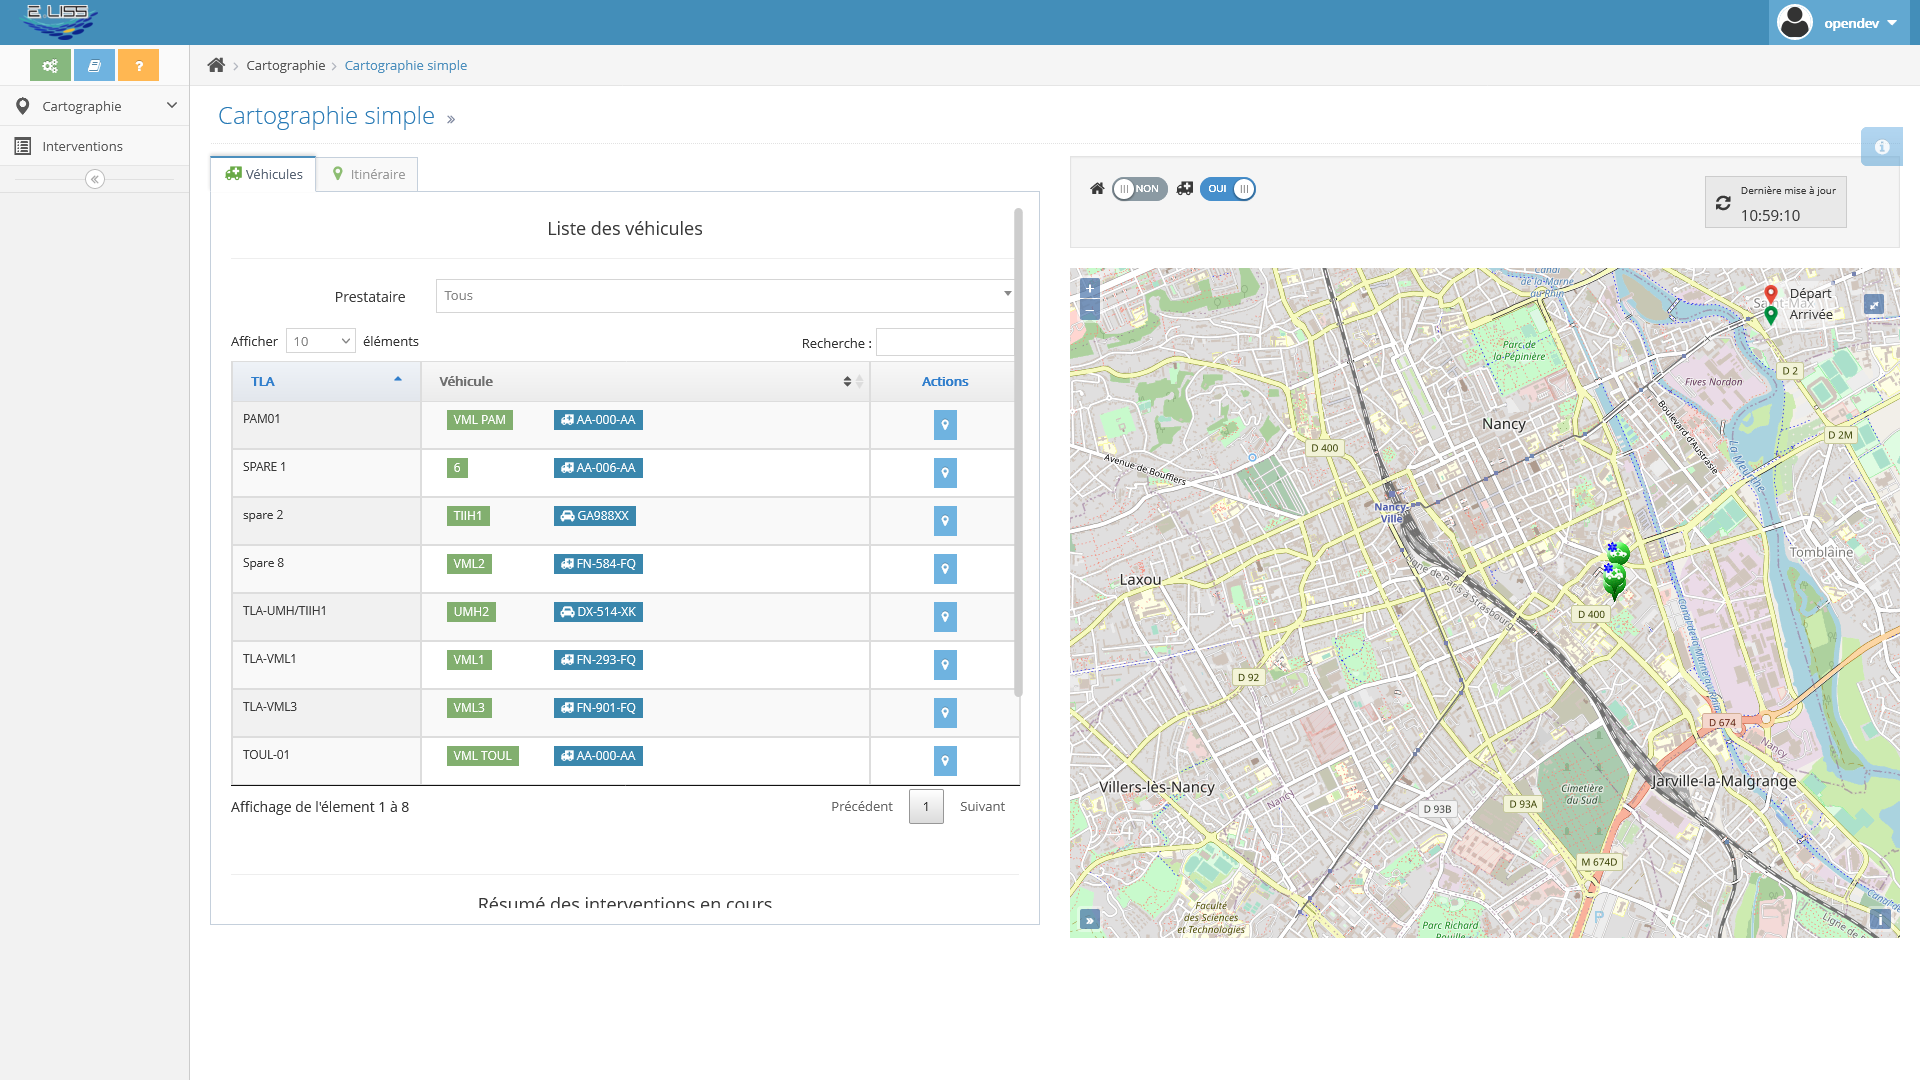This screenshot has height=1080, width=1920.
Task: Open the Prestataire dropdown
Action: coord(725,296)
